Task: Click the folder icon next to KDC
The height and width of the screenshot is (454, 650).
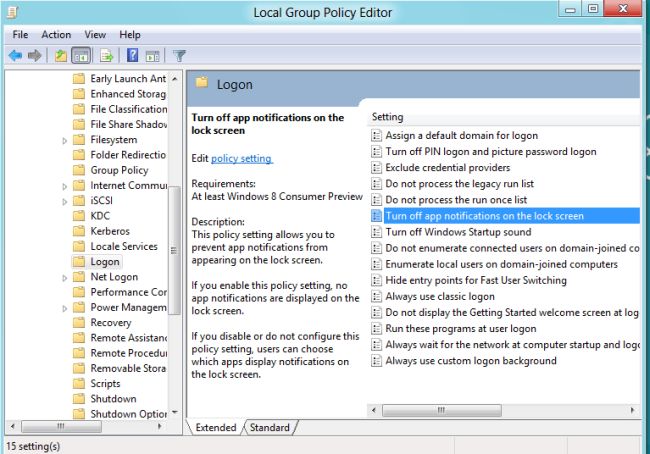Action: 79,216
